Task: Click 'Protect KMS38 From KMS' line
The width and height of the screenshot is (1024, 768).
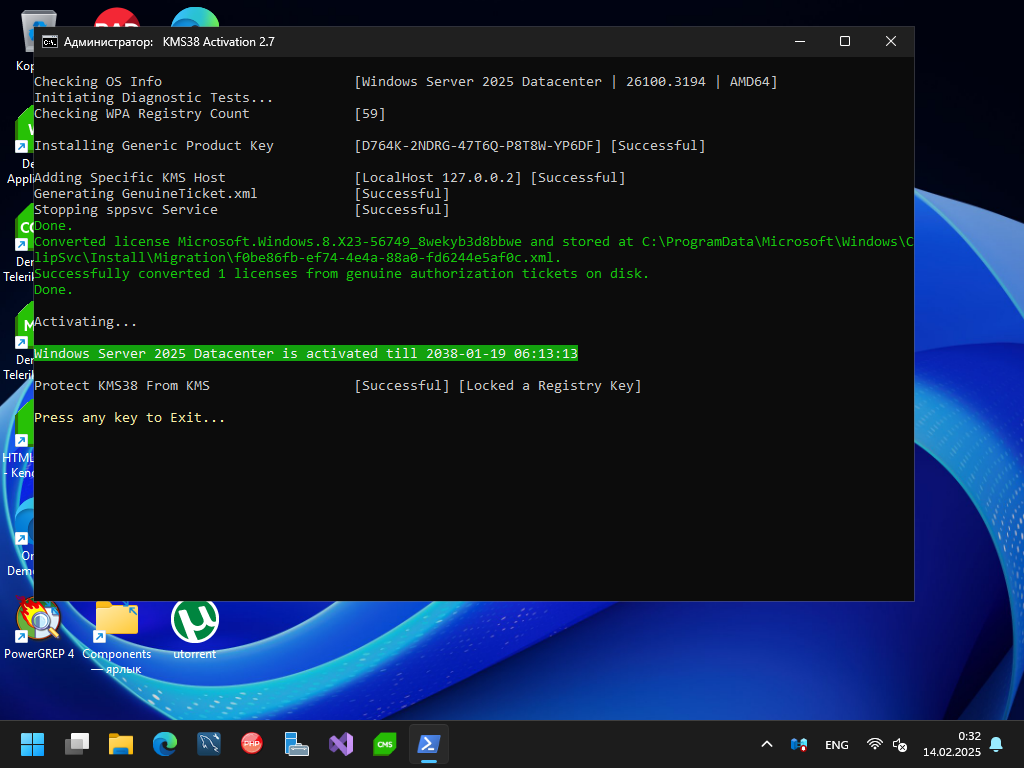Action: pos(121,385)
